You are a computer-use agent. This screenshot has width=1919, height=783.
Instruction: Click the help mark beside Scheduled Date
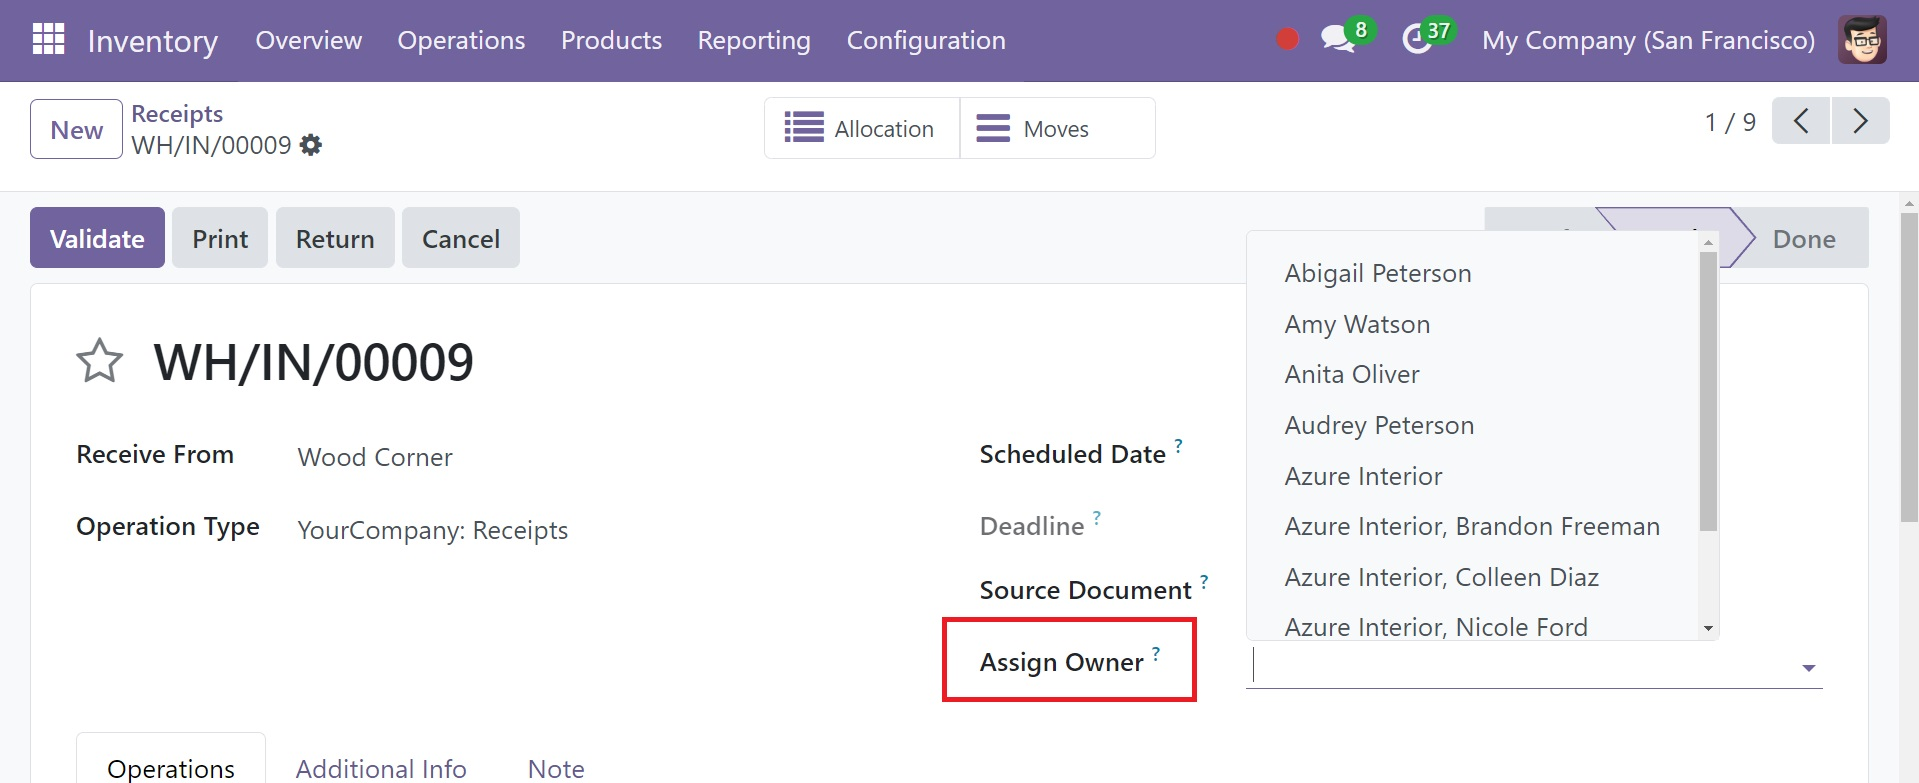tap(1178, 445)
